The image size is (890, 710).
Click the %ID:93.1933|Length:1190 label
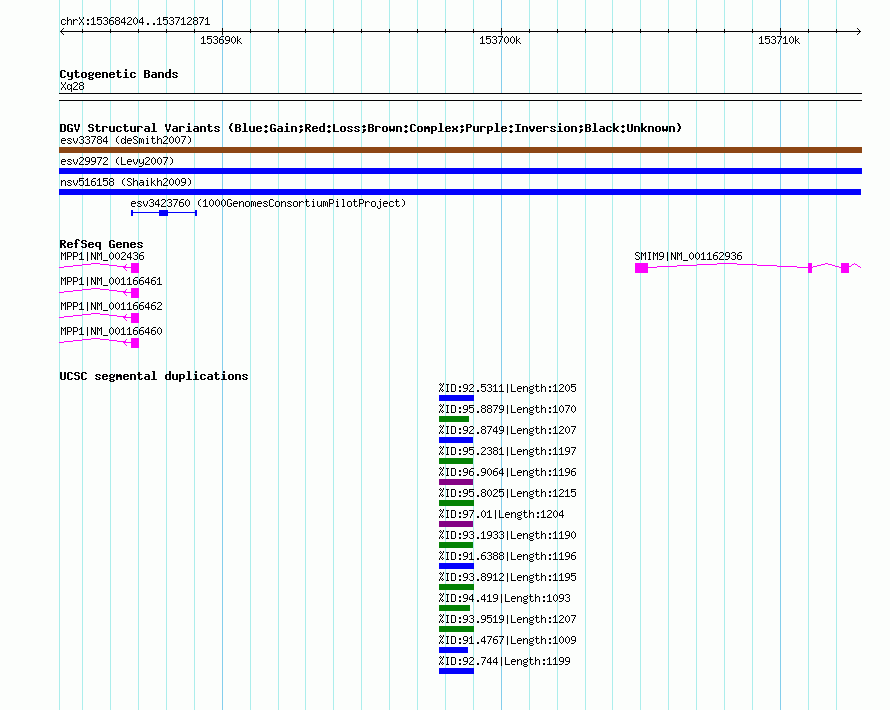click(x=507, y=535)
